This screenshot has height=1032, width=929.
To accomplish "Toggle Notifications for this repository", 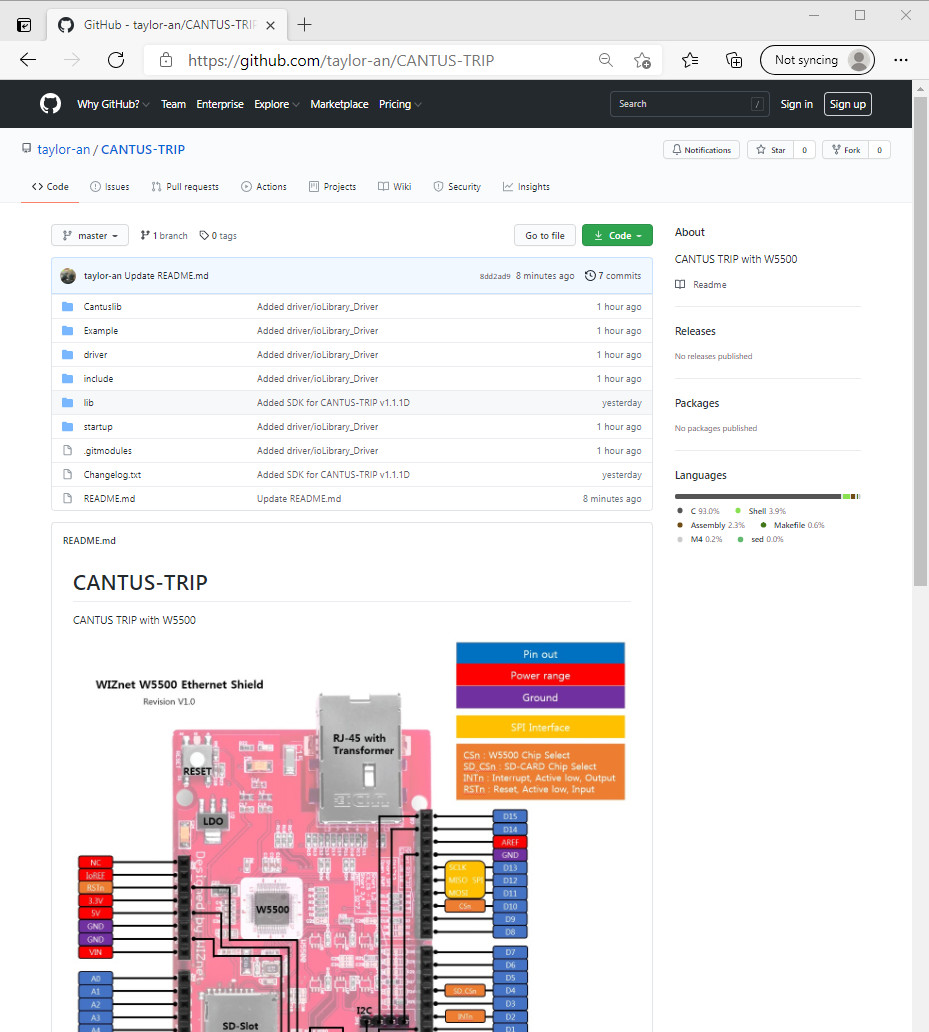I will tap(701, 150).
